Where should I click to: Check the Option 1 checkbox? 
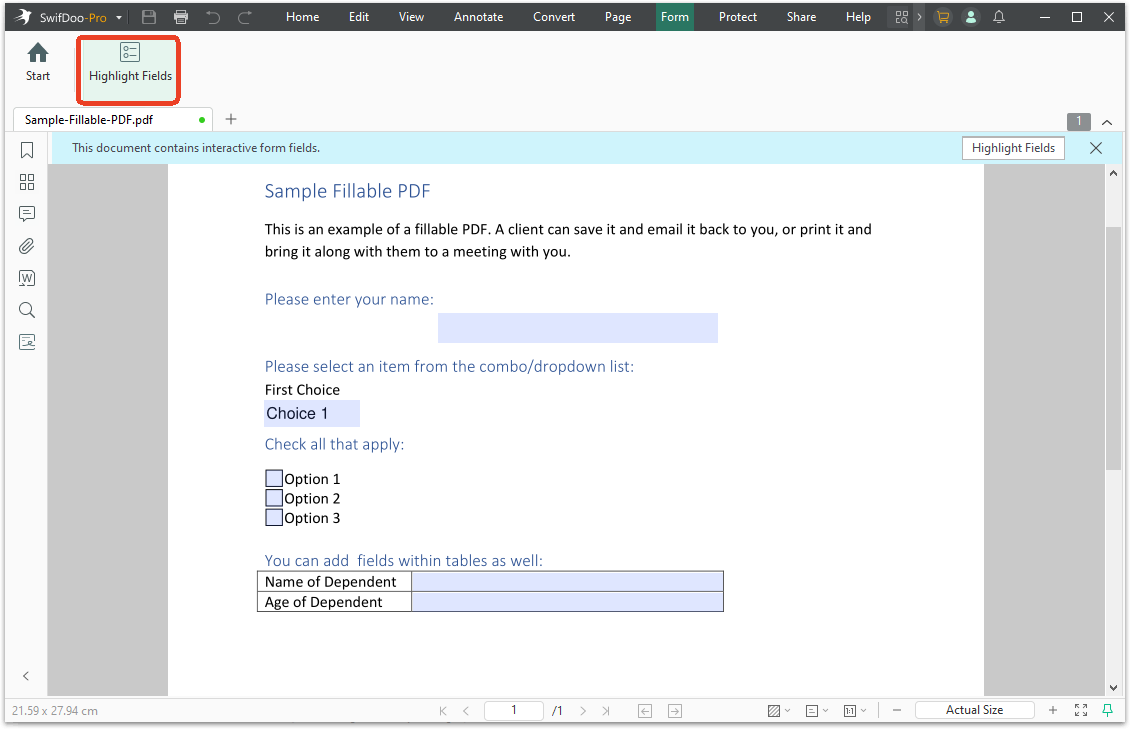(x=274, y=478)
